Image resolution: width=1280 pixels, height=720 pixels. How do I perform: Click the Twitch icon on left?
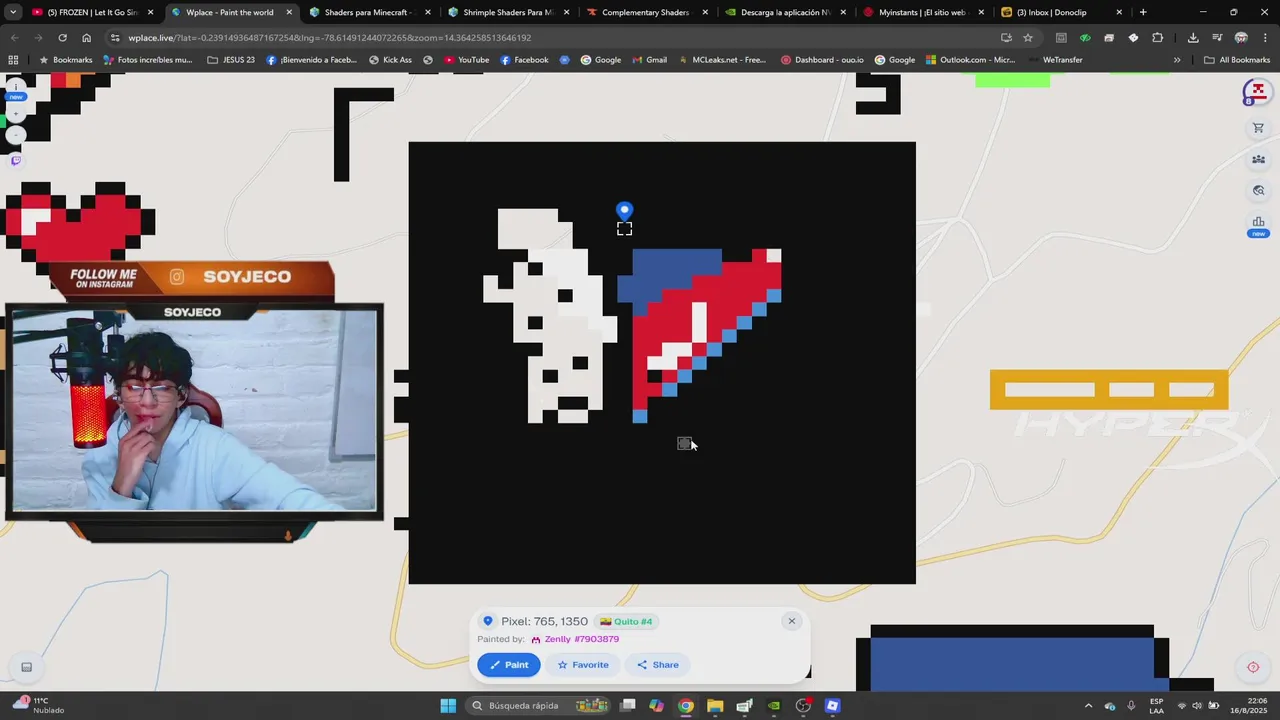pyautogui.click(x=15, y=160)
